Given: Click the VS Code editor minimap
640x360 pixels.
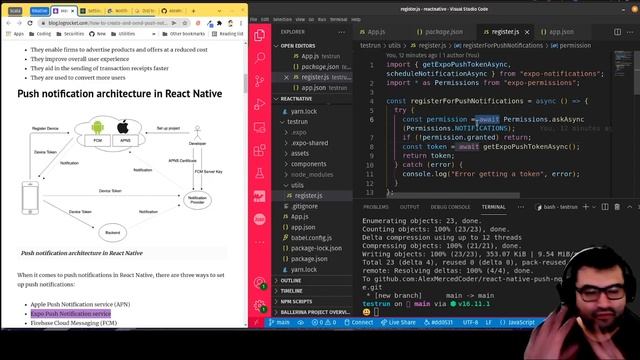Looking at the screenshot, I should [623, 65].
